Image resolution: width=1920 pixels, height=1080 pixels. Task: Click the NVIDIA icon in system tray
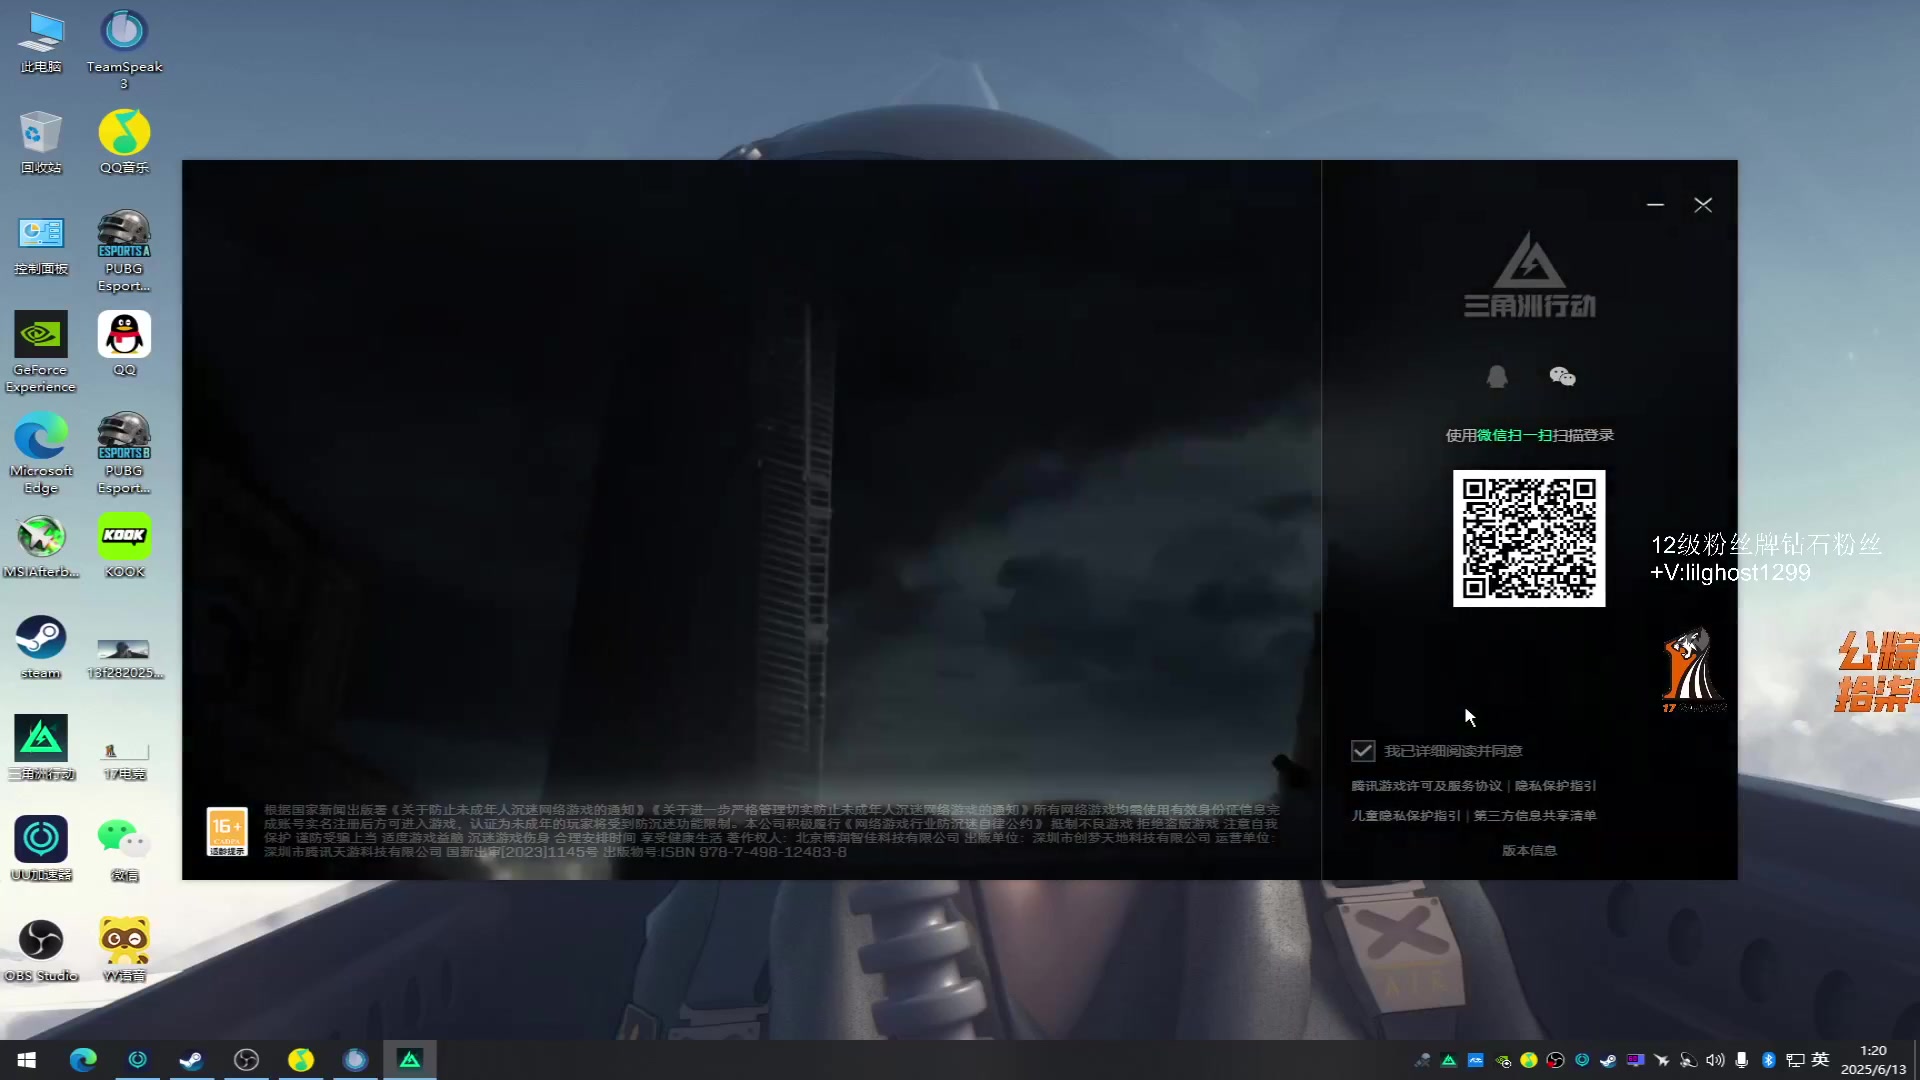pyautogui.click(x=1503, y=1061)
